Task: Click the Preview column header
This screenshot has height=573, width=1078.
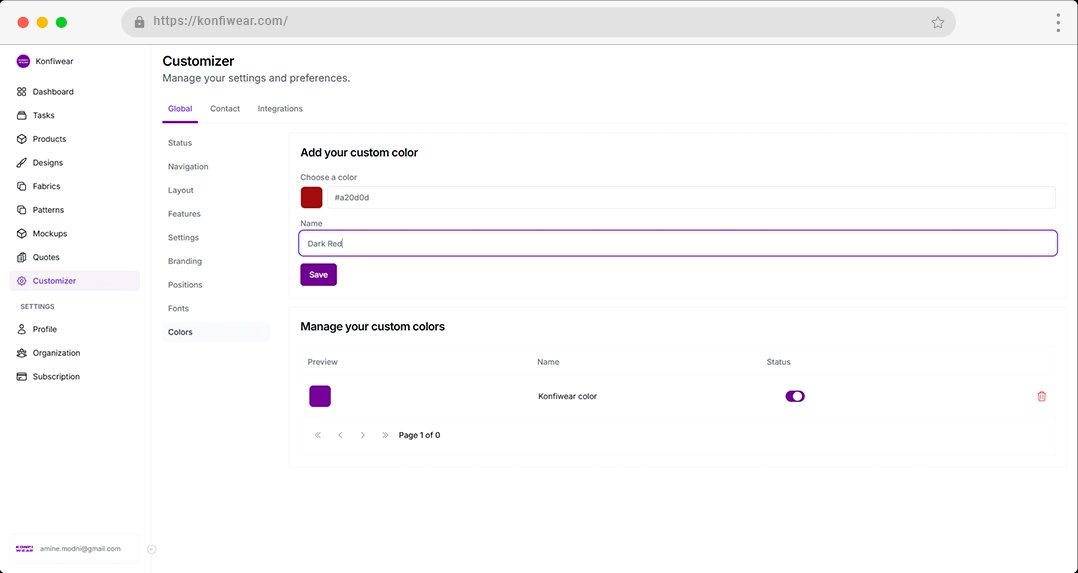Action: [x=322, y=362]
